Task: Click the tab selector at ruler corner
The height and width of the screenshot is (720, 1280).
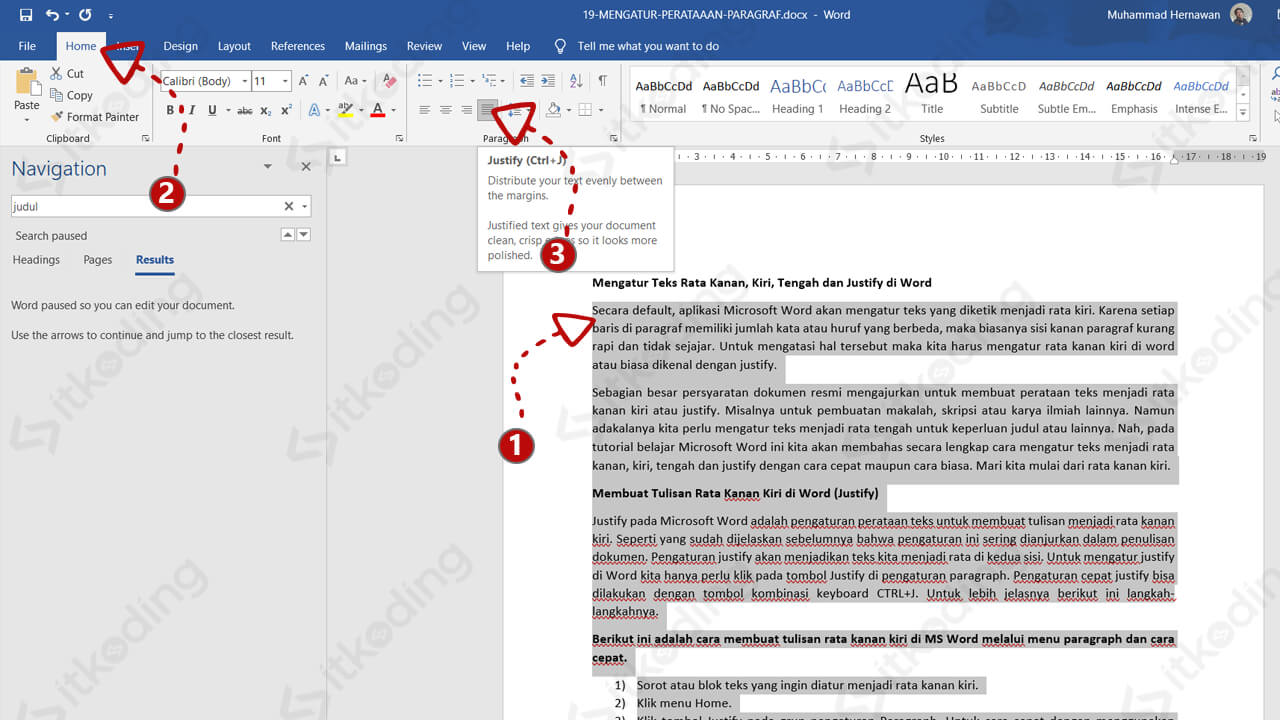Action: point(338,157)
